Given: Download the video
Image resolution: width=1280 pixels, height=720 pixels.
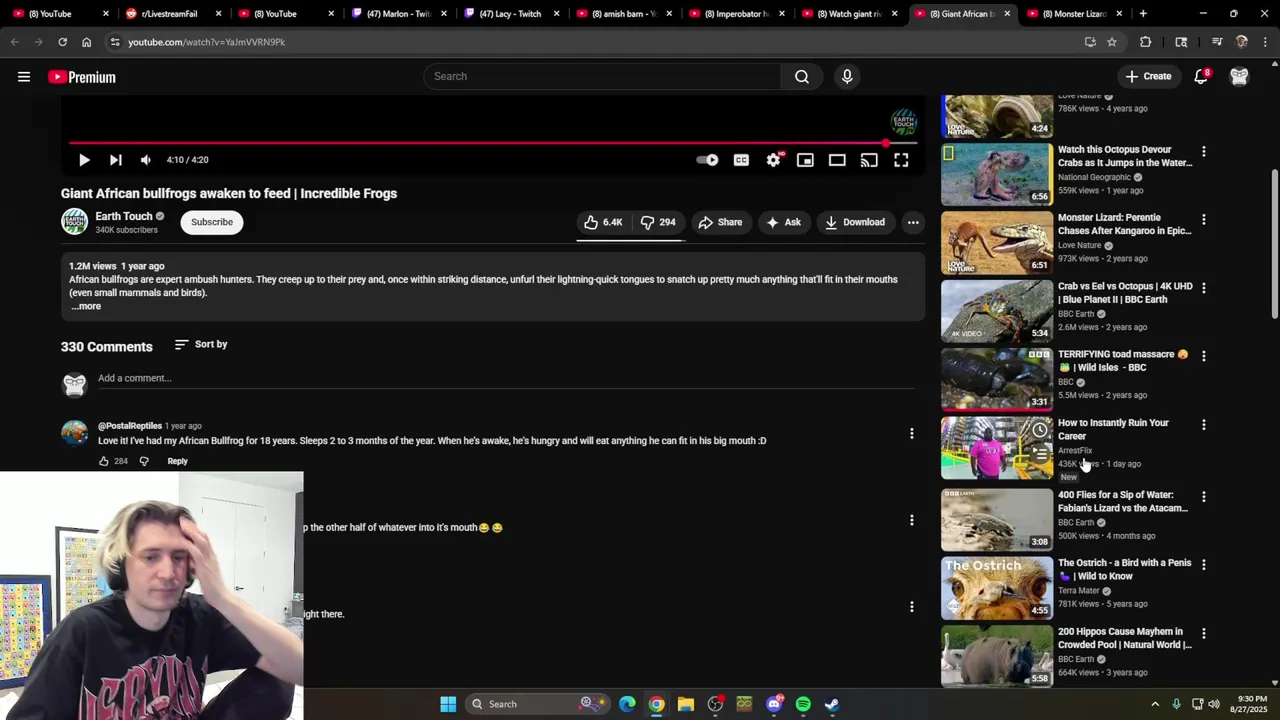Looking at the screenshot, I should (x=855, y=222).
